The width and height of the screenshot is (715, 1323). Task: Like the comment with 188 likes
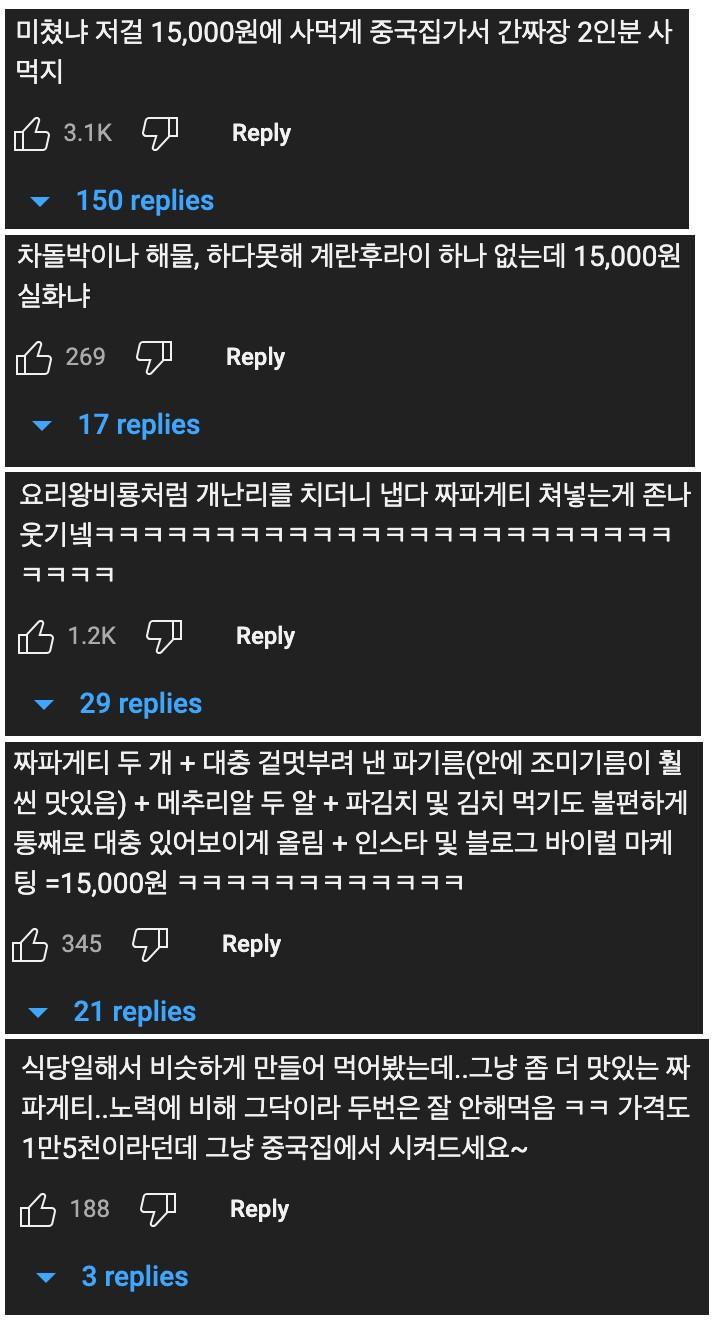click(38, 1210)
